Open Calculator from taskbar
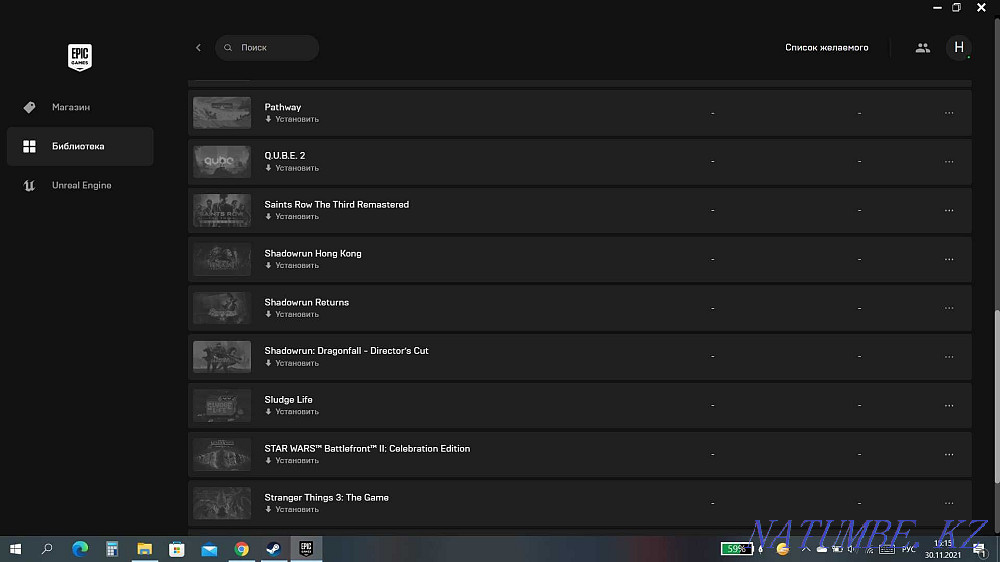Viewport: 1000px width, 562px height. click(x=112, y=549)
